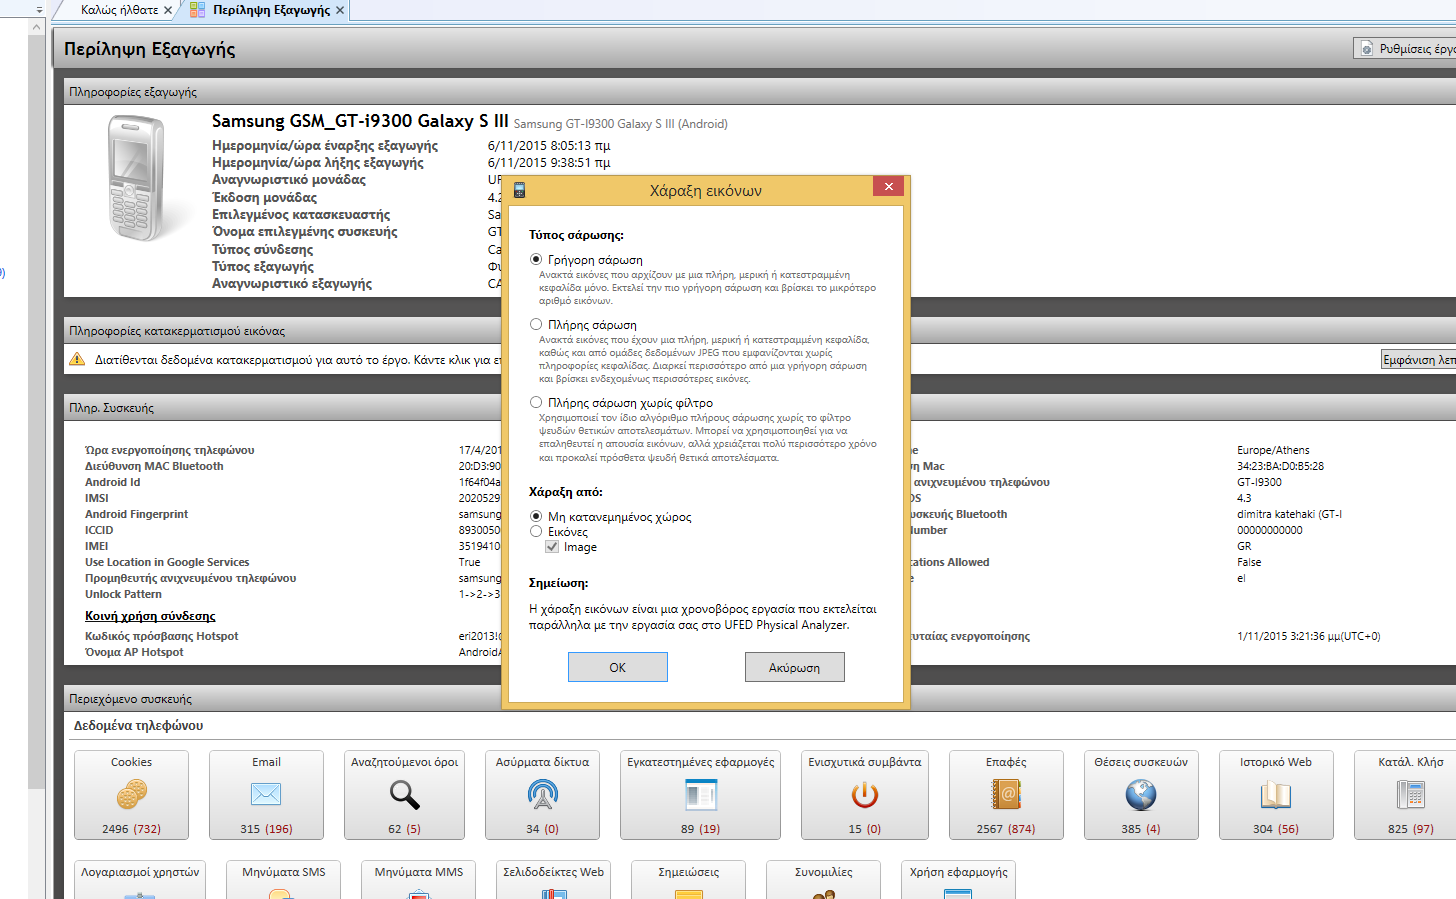The image size is (1456, 899).
Task: Click the tab list dropdown arrow
Action: tap(39, 10)
